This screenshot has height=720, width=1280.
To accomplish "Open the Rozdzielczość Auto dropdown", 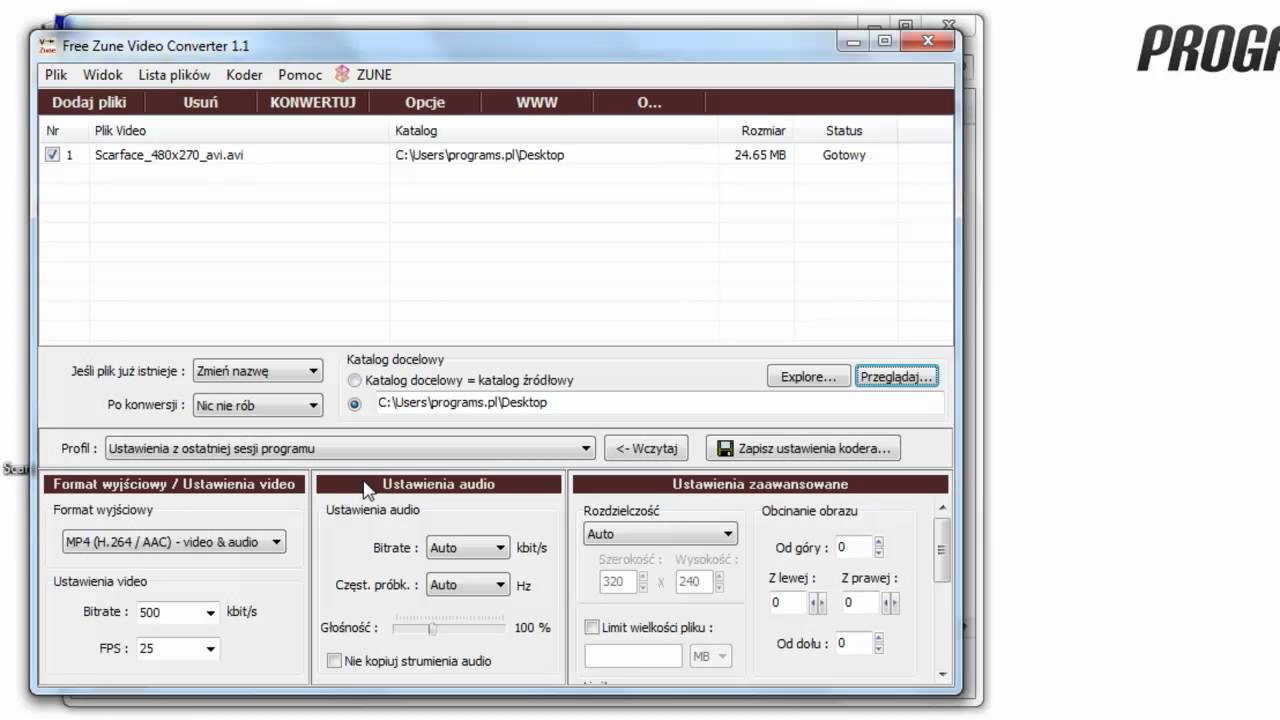I will pyautogui.click(x=661, y=534).
